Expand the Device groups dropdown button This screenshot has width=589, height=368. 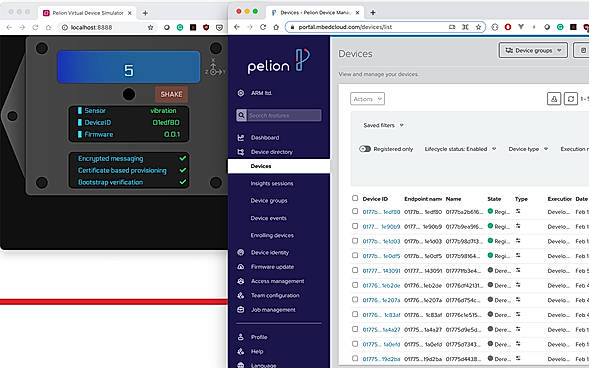pyautogui.click(x=533, y=50)
